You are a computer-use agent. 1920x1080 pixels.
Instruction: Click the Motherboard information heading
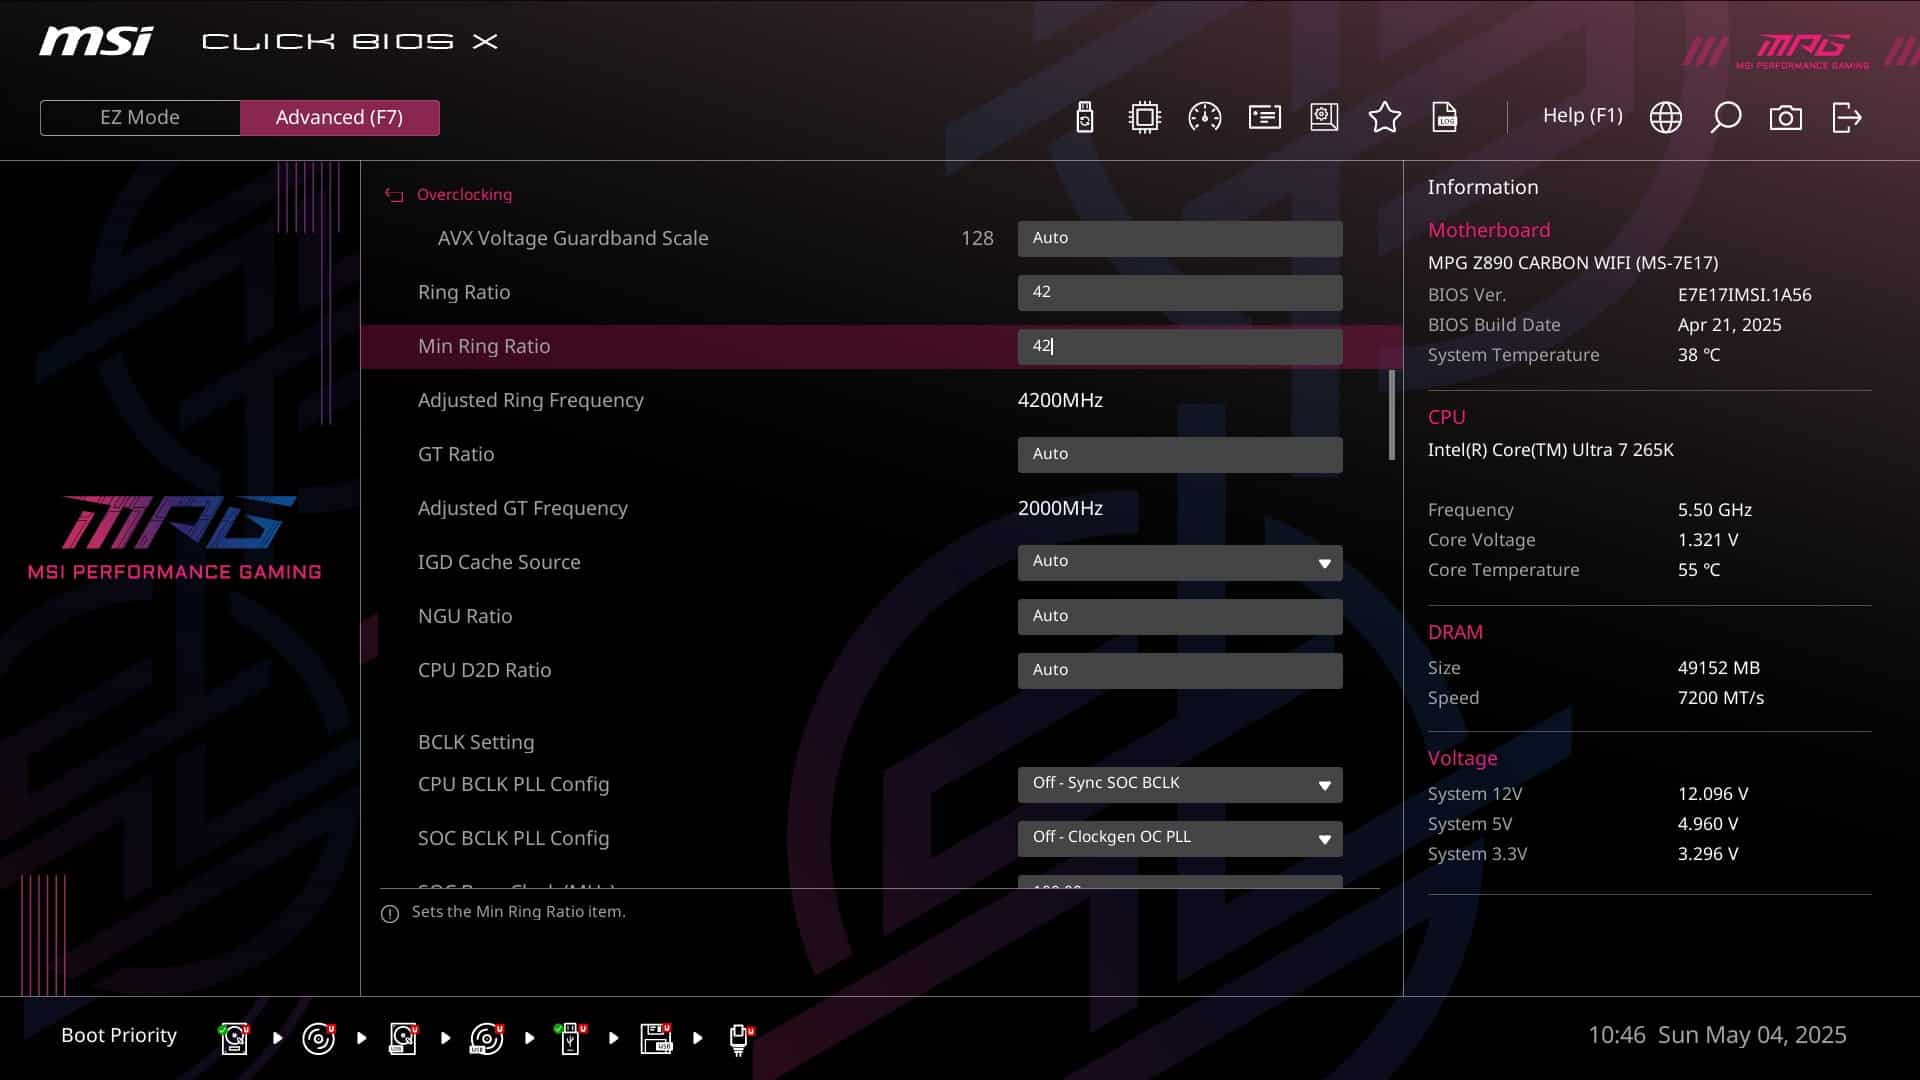(x=1489, y=230)
